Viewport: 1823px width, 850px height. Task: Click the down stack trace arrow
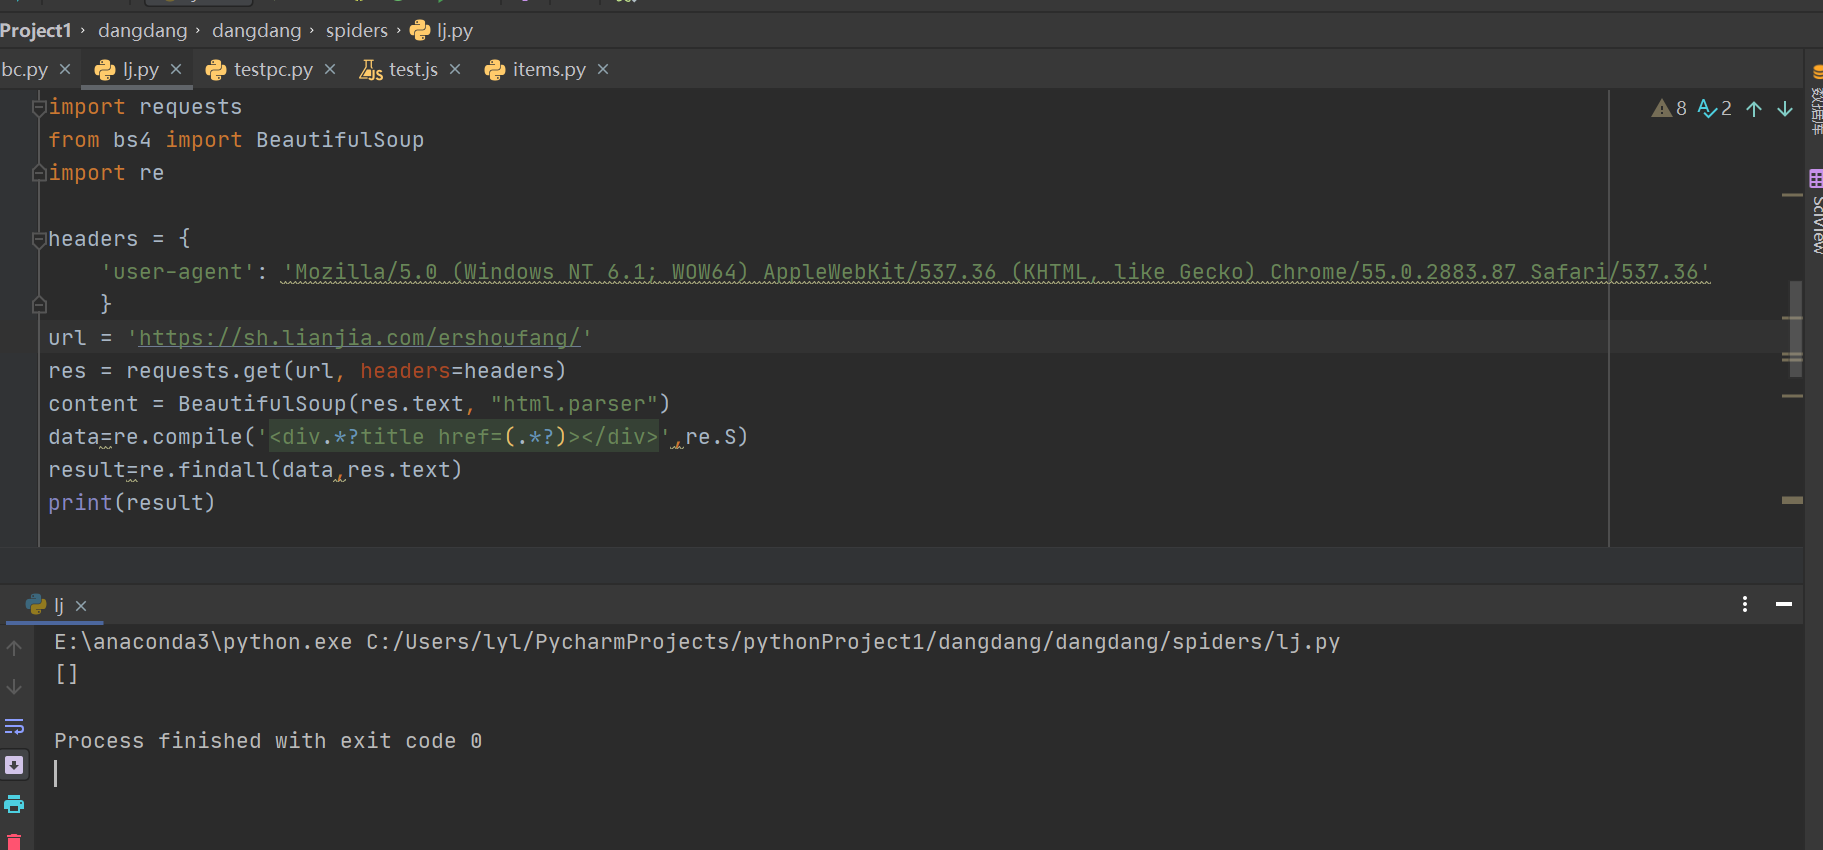click(14, 687)
